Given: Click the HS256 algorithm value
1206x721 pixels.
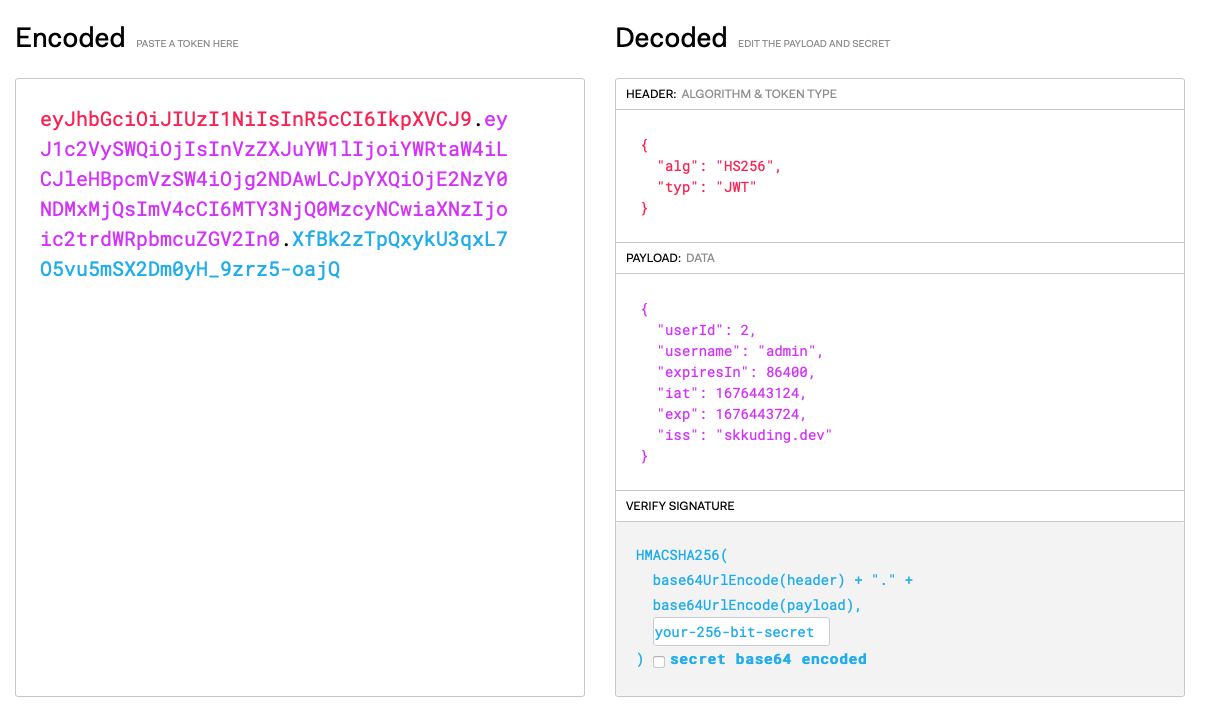Looking at the screenshot, I should click(748, 166).
